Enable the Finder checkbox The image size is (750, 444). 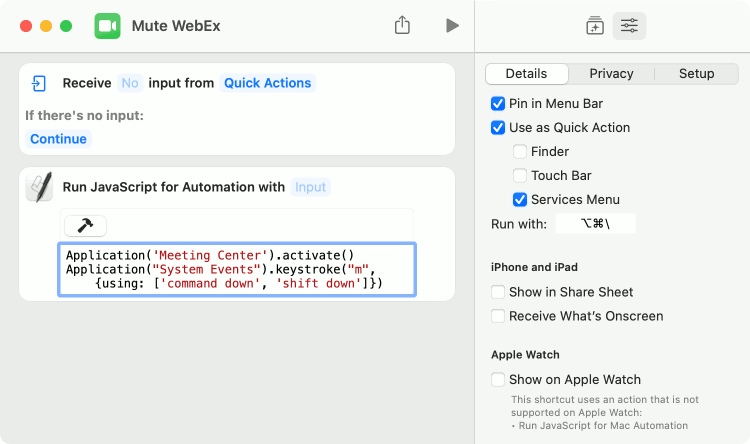coord(520,152)
